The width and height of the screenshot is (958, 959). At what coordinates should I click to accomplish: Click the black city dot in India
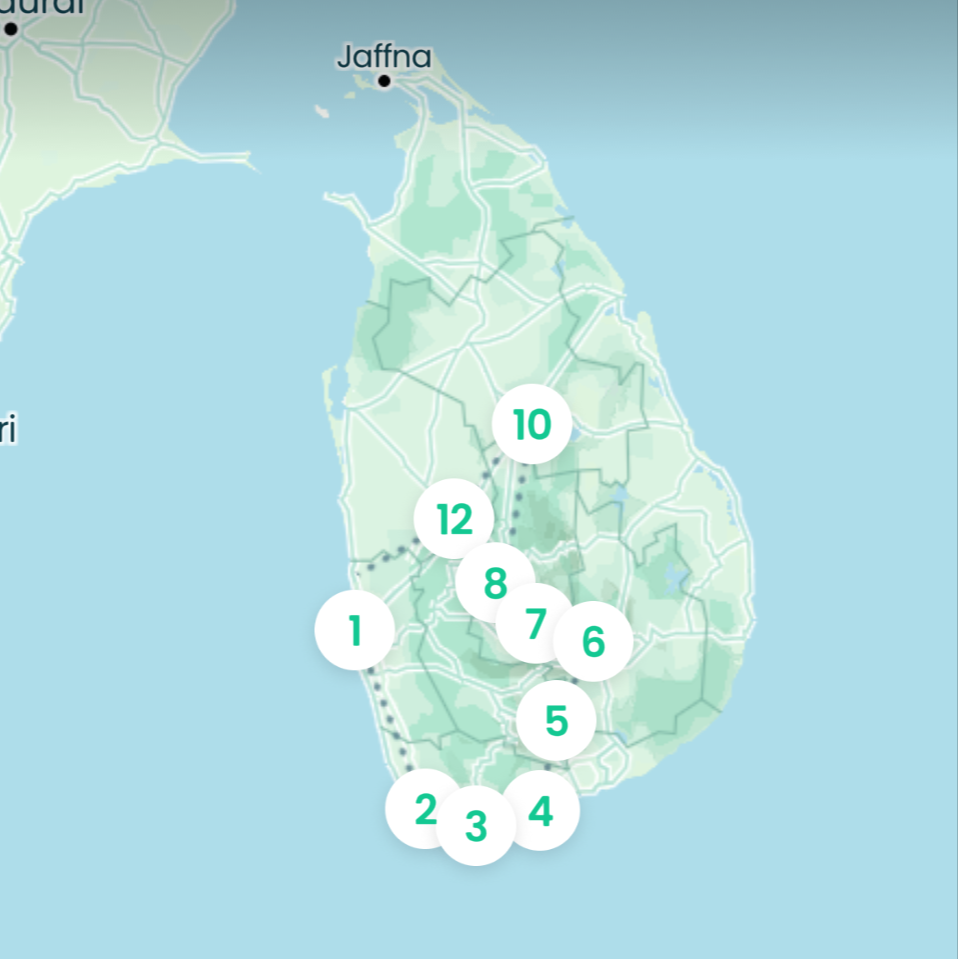11,29
